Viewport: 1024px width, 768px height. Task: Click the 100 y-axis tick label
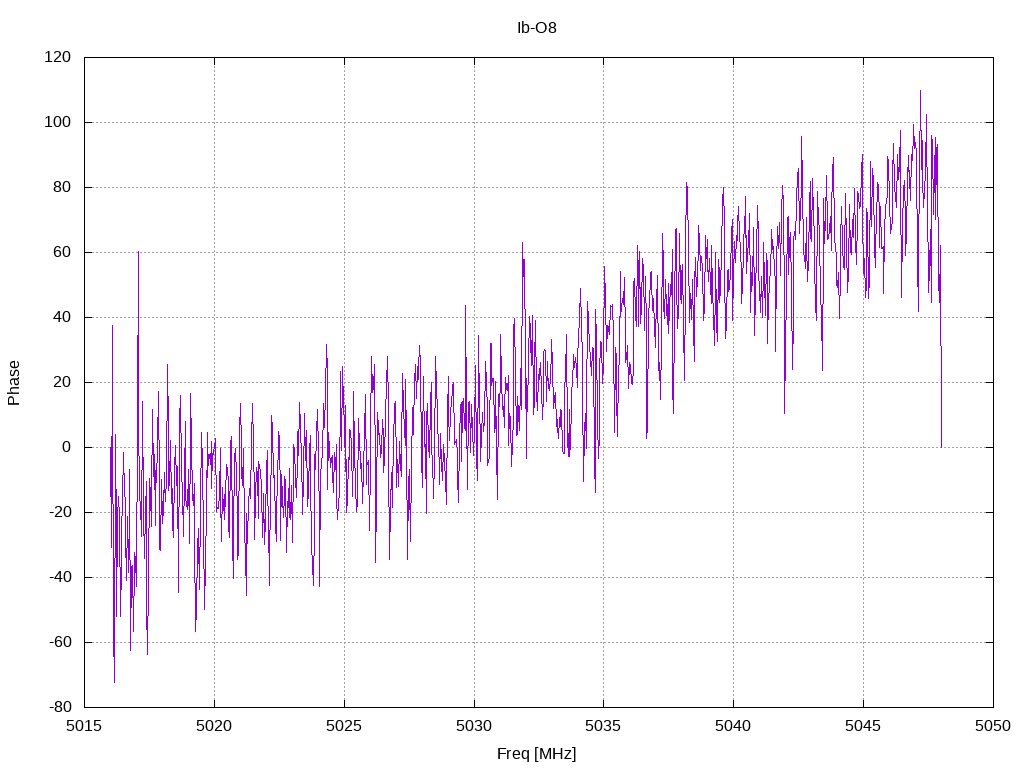point(57,122)
